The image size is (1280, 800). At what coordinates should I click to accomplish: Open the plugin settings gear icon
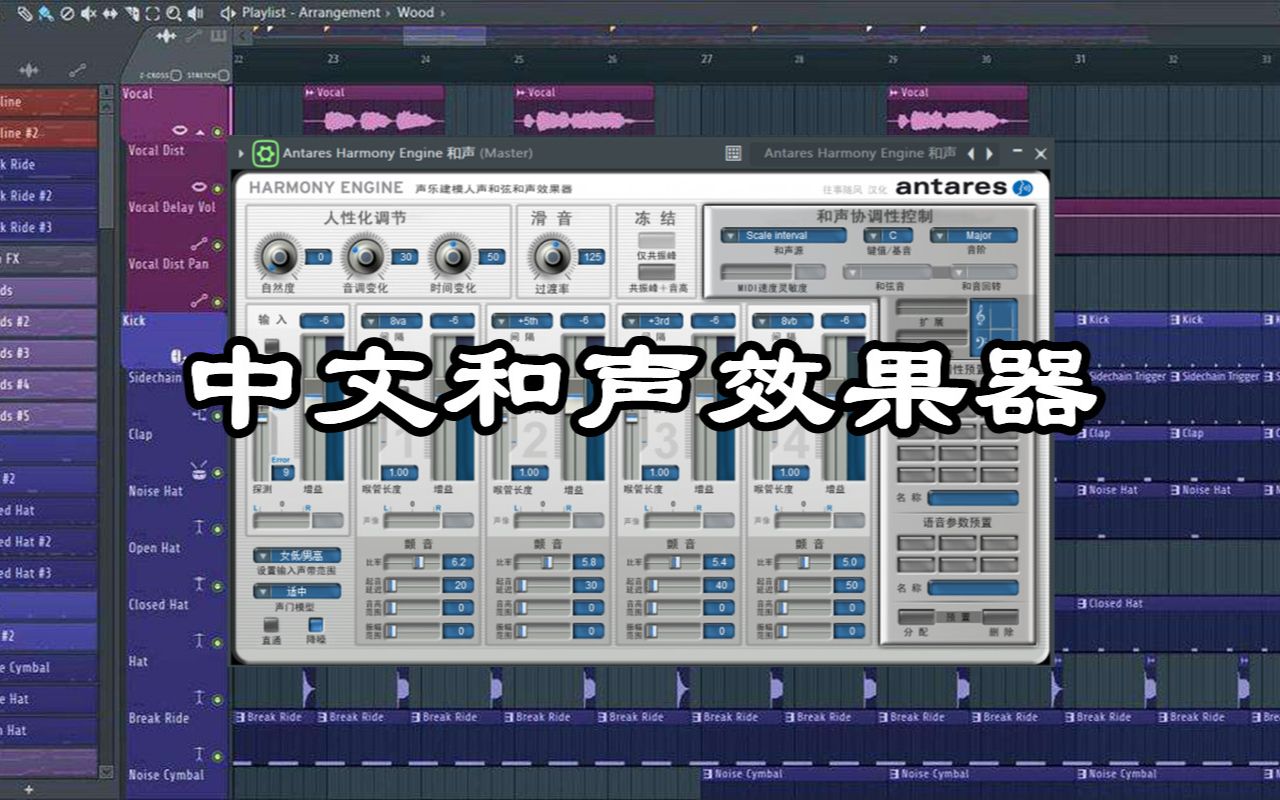pos(265,153)
